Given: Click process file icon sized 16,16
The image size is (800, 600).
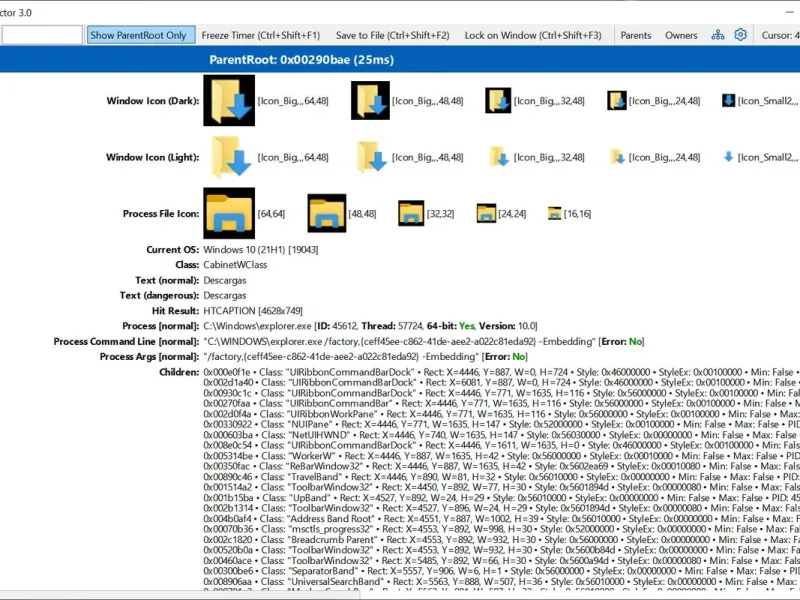Looking at the screenshot, I should click(555, 213).
